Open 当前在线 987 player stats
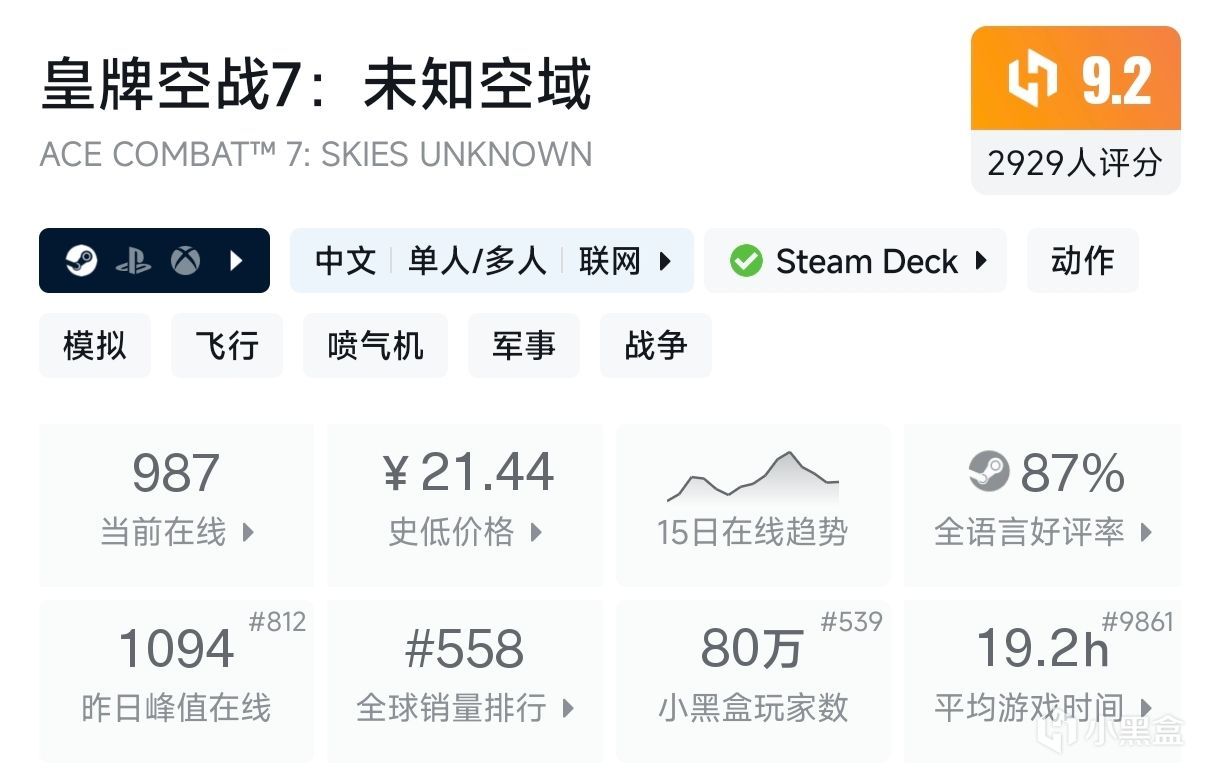The height and width of the screenshot is (773, 1220). click(177, 505)
